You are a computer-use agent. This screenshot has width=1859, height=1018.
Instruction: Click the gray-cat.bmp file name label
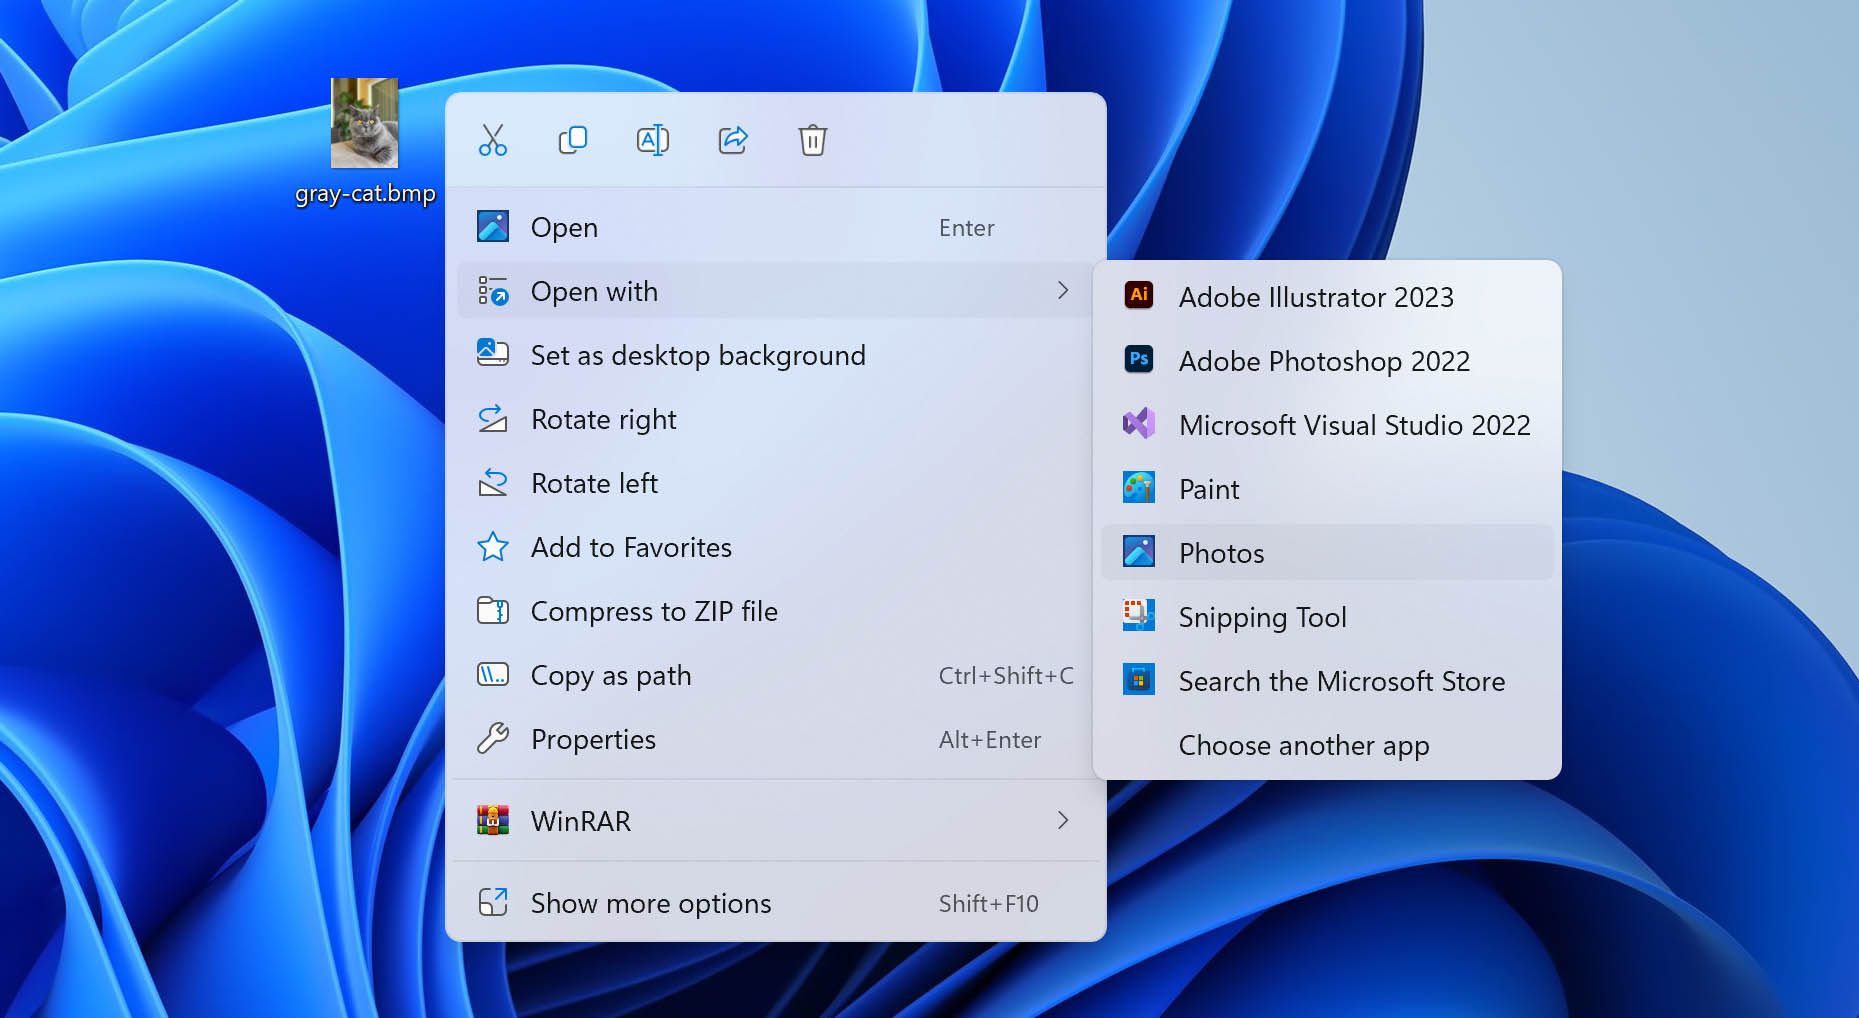pyautogui.click(x=365, y=193)
